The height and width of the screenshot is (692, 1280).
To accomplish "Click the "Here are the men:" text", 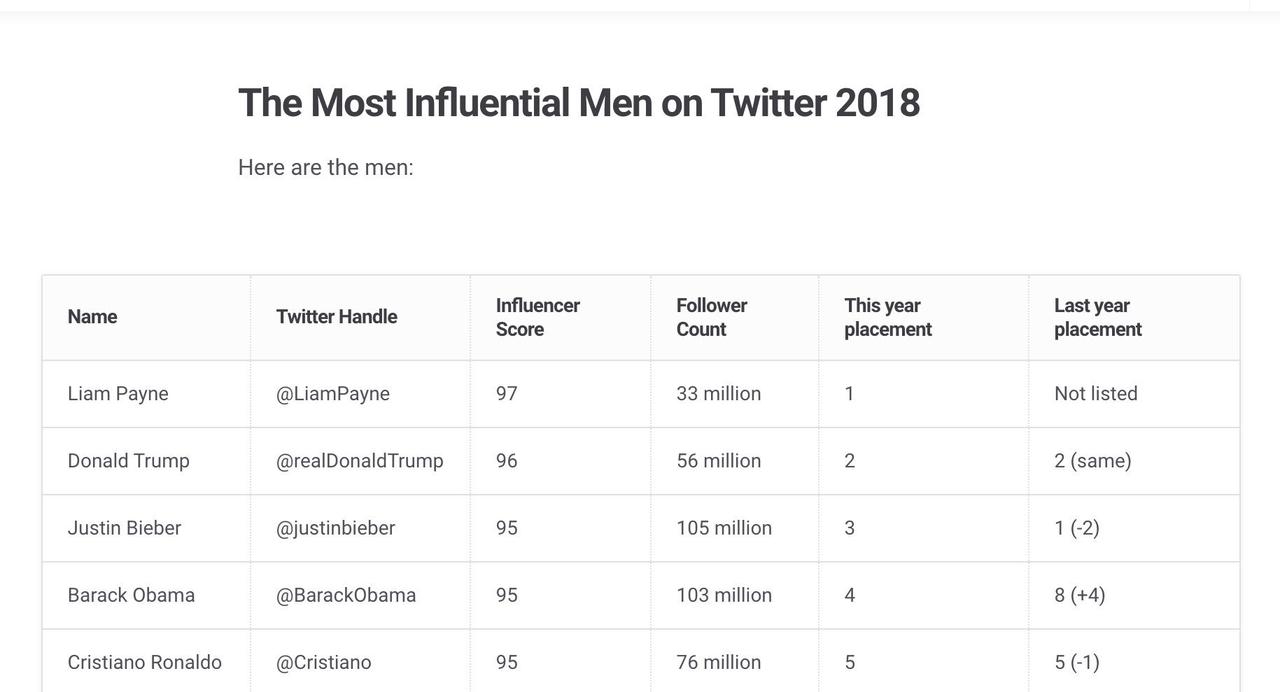I will tap(325, 167).
